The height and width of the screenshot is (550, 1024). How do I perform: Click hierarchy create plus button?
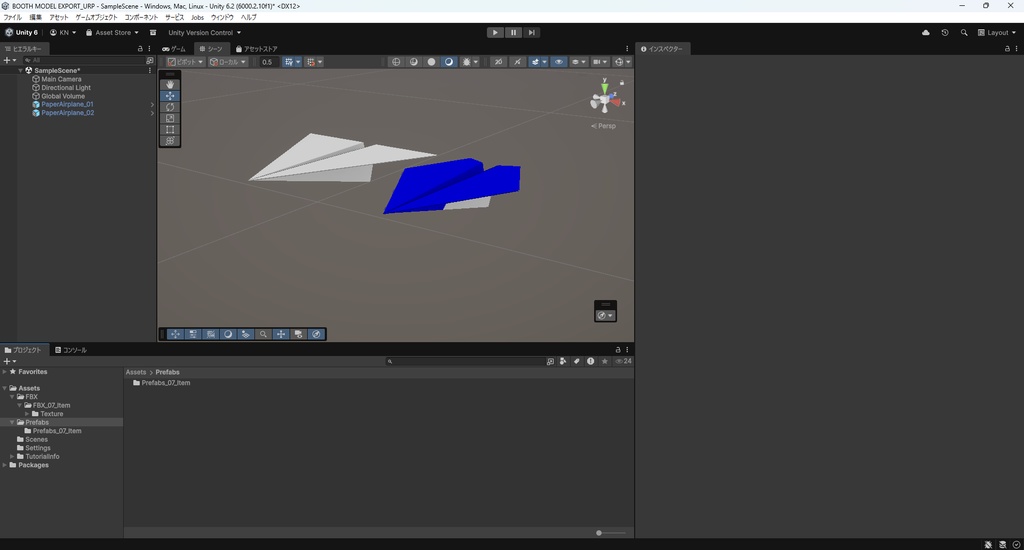point(9,60)
